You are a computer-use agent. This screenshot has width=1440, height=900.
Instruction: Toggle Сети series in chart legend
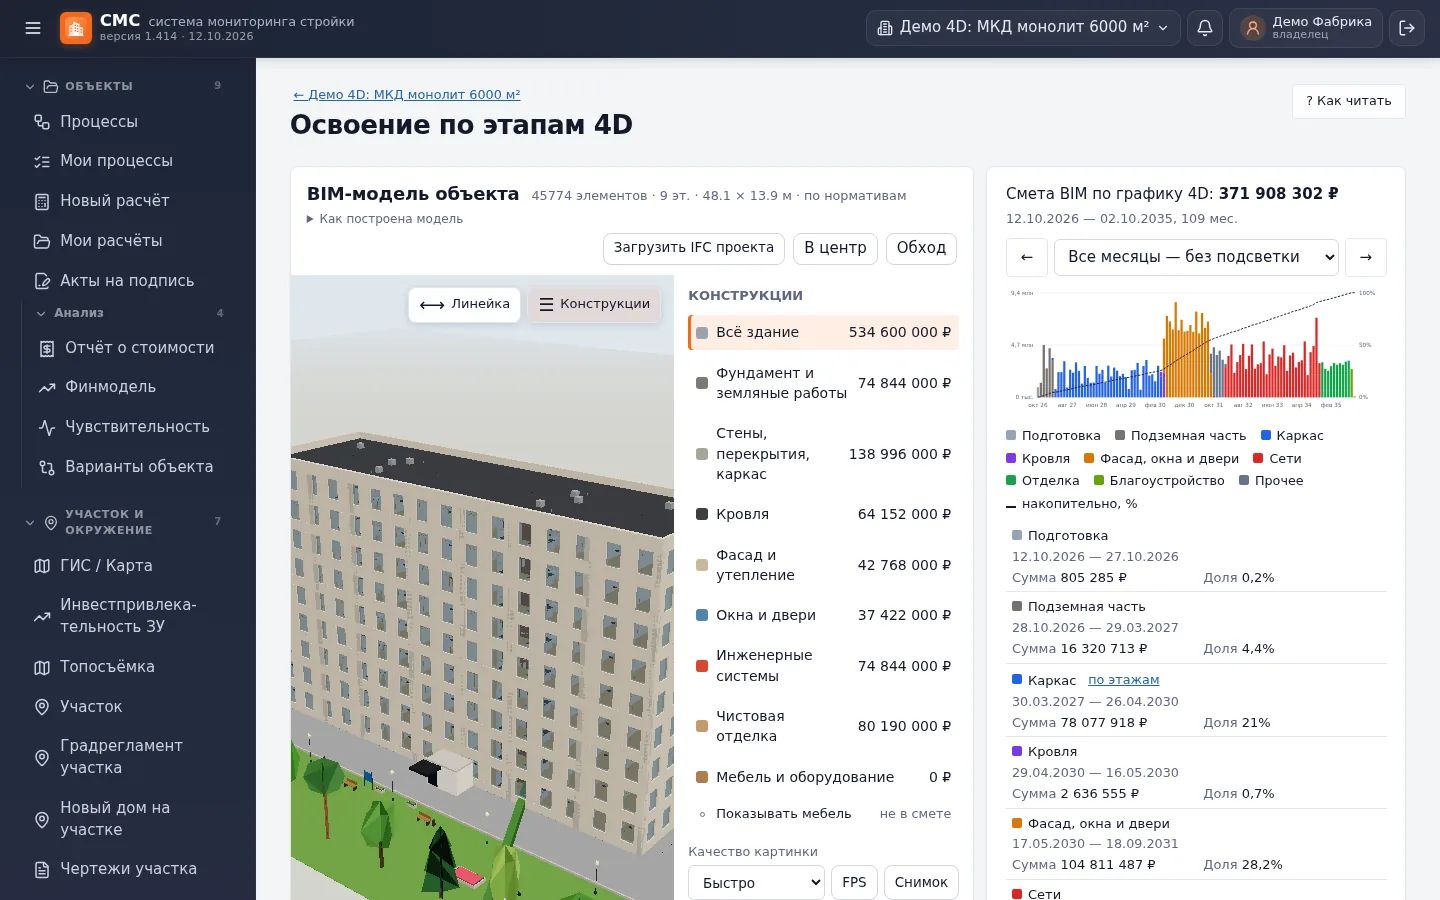coord(1277,459)
